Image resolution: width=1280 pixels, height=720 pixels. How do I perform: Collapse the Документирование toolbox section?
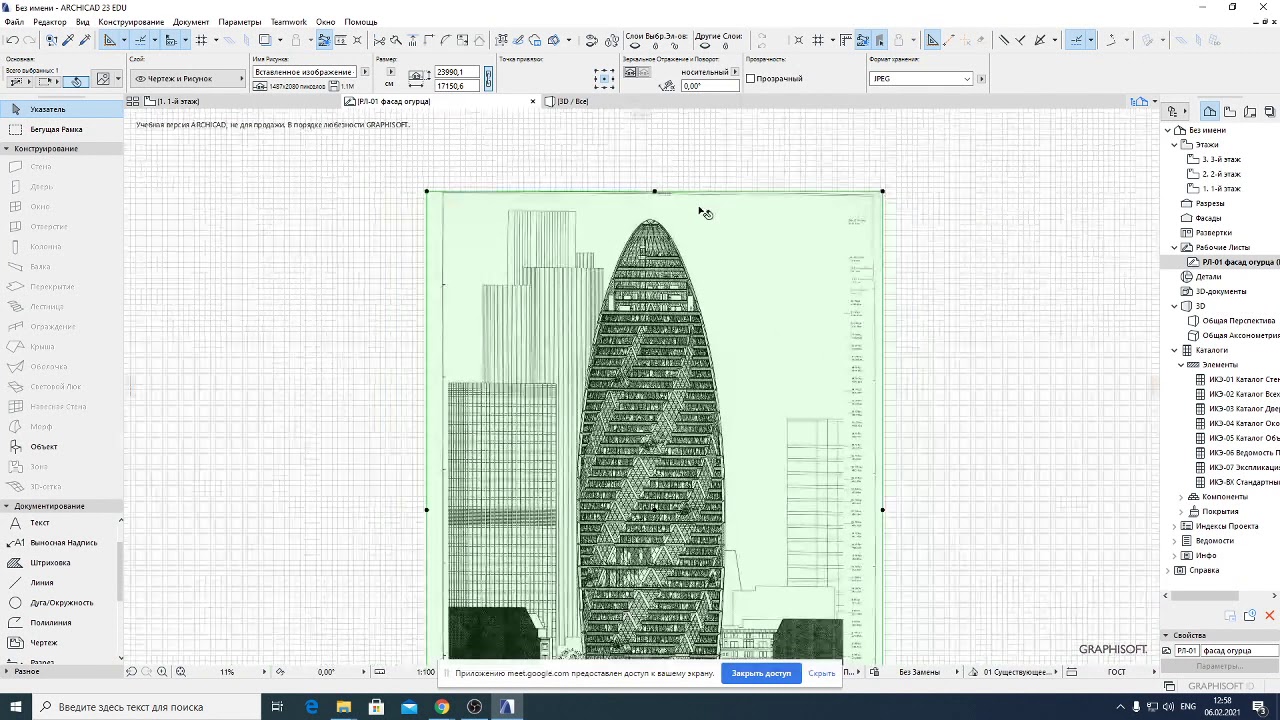(6, 506)
